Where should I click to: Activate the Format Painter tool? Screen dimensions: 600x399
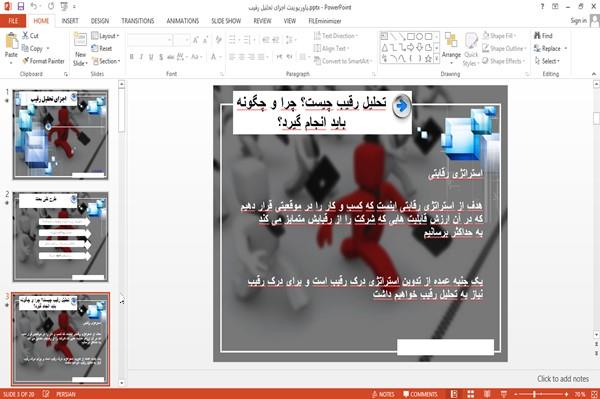coord(43,61)
